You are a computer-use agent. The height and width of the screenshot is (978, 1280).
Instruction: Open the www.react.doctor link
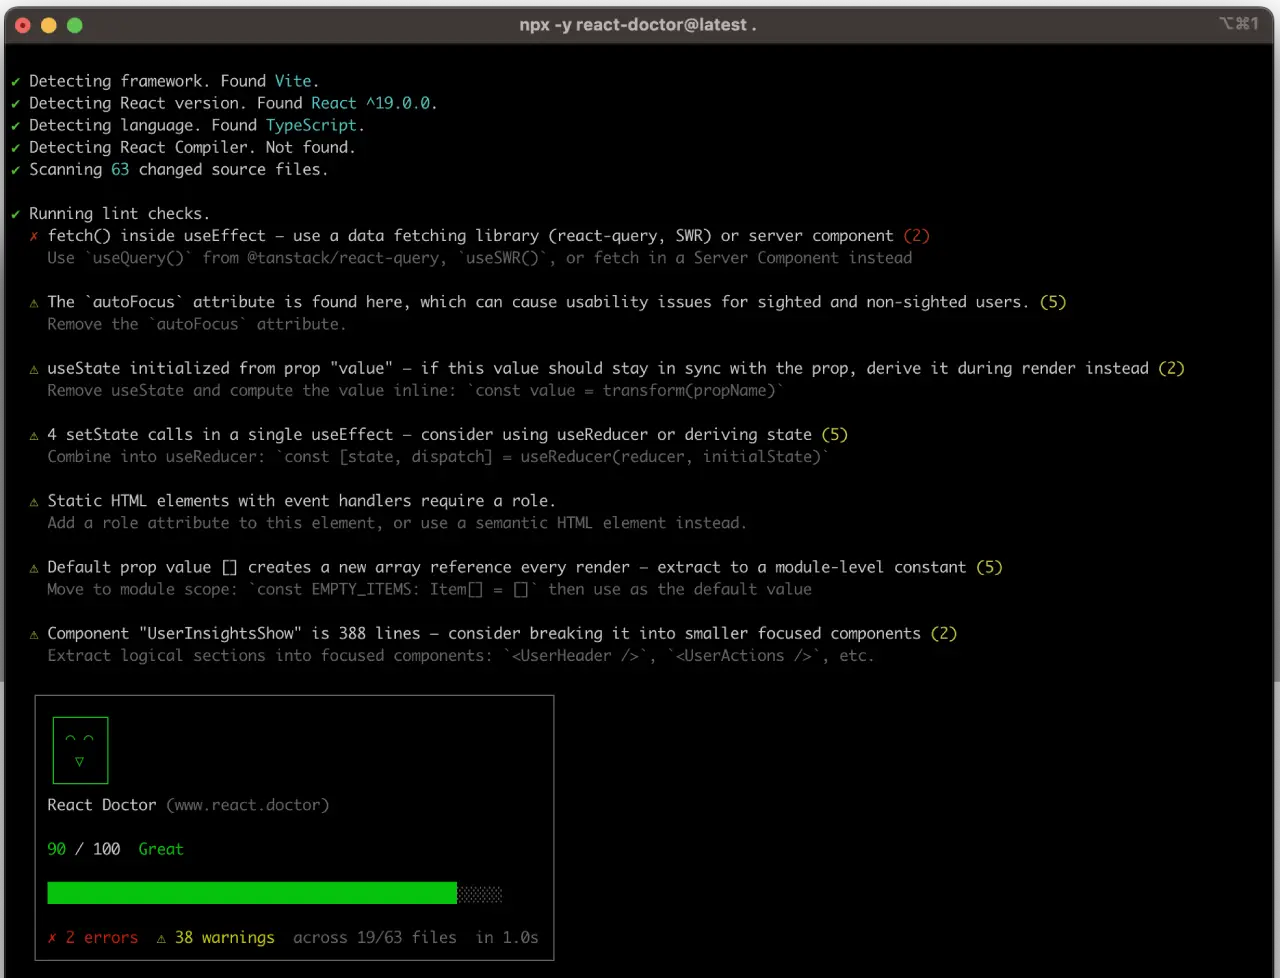(x=248, y=805)
